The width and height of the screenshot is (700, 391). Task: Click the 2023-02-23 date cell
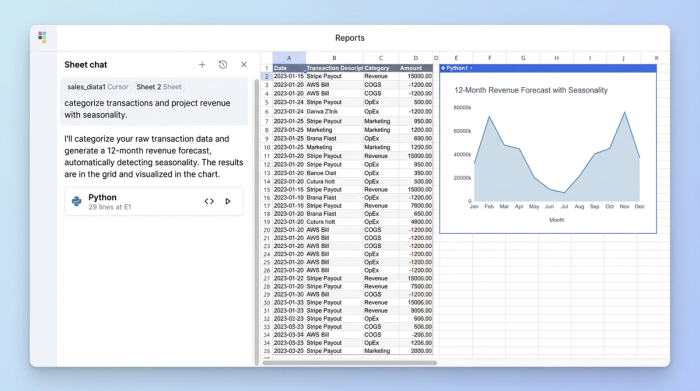click(x=289, y=319)
